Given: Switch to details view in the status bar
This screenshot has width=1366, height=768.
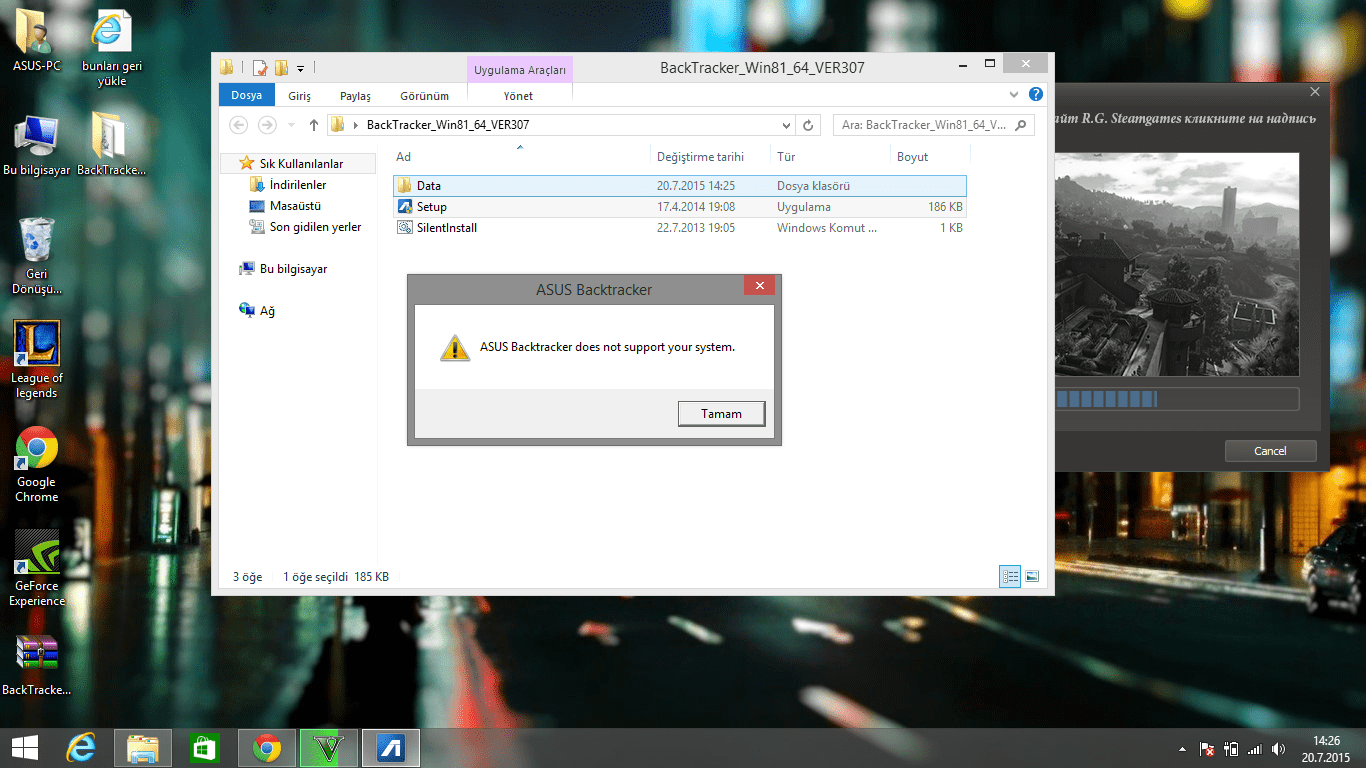Looking at the screenshot, I should (x=1010, y=576).
